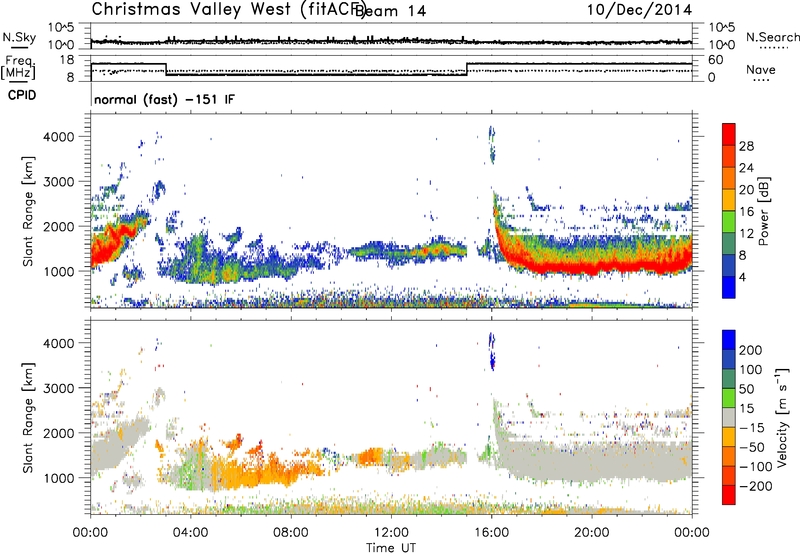Click the 20:00 time axis label
The height and width of the screenshot is (554, 800).
(x=591, y=533)
